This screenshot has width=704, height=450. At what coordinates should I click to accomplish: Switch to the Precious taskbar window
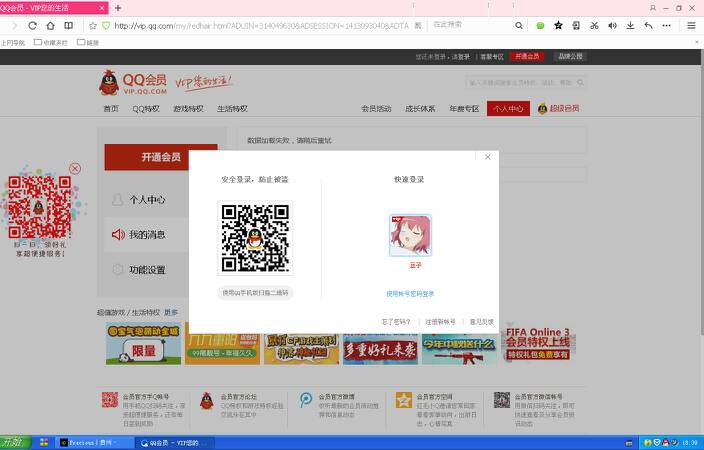94,443
